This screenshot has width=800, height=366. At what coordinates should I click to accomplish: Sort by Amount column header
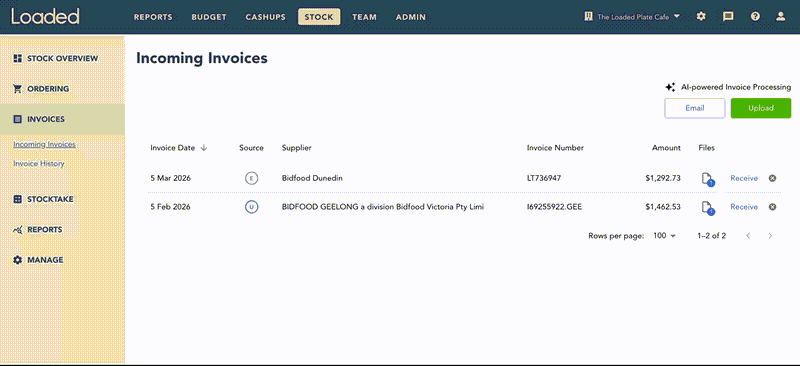pyautogui.click(x=666, y=148)
